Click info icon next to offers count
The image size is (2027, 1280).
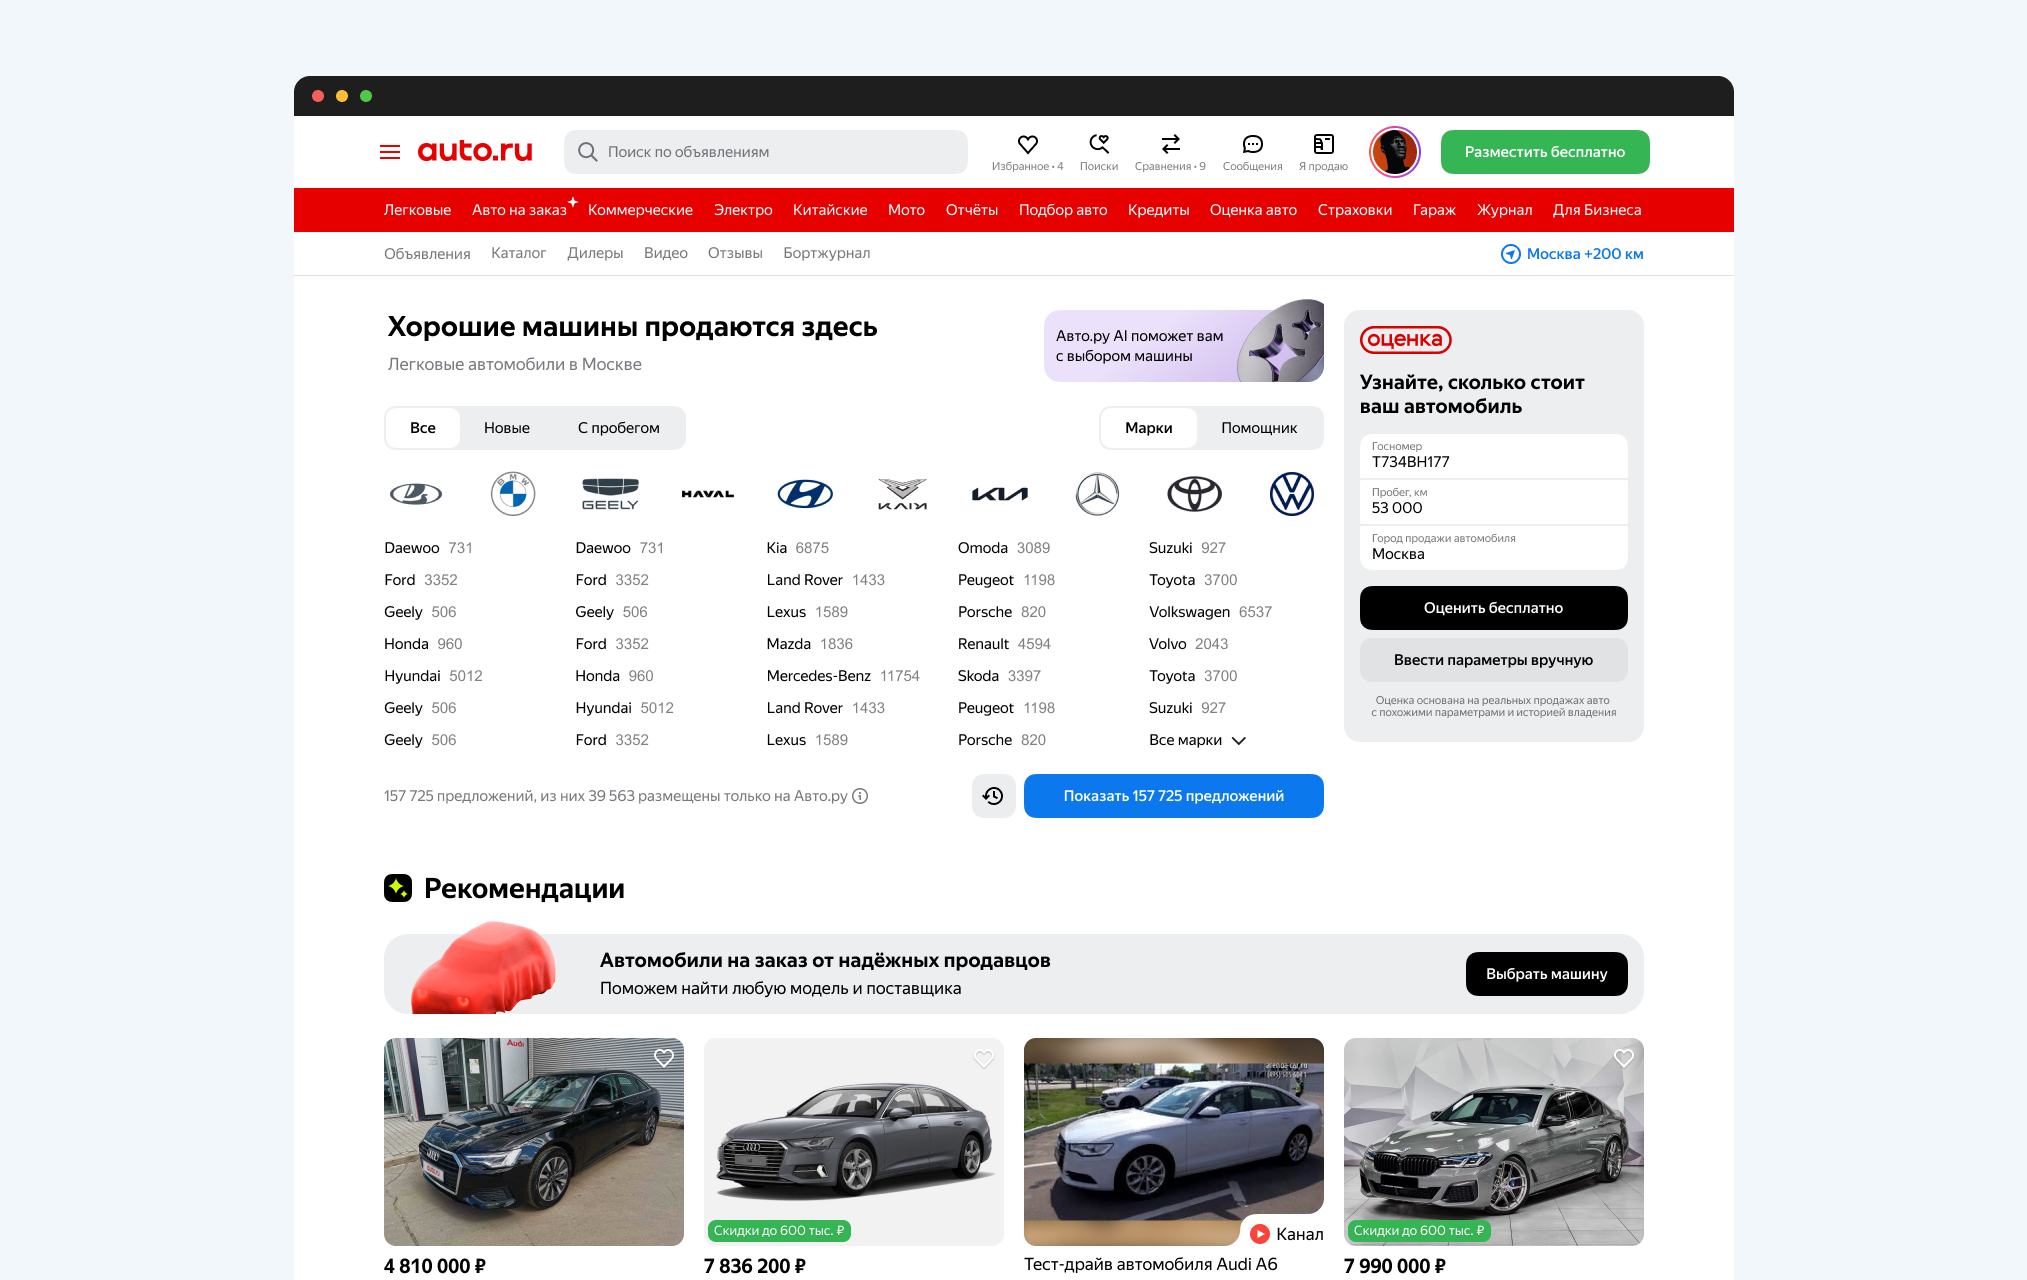(860, 796)
